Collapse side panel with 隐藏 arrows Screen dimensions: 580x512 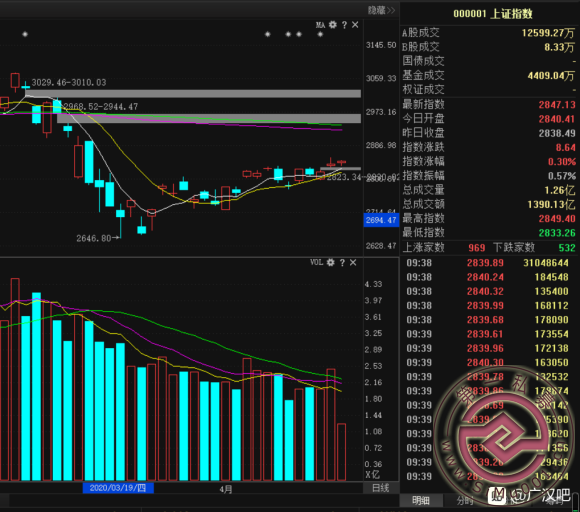point(381,10)
